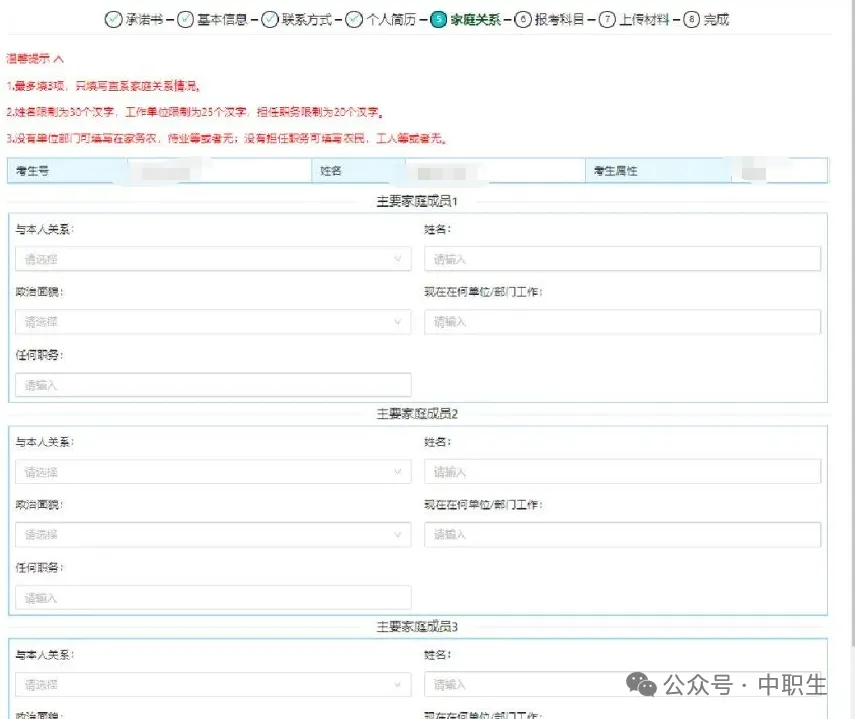Go to the 承诺书 step label

click(x=144, y=20)
